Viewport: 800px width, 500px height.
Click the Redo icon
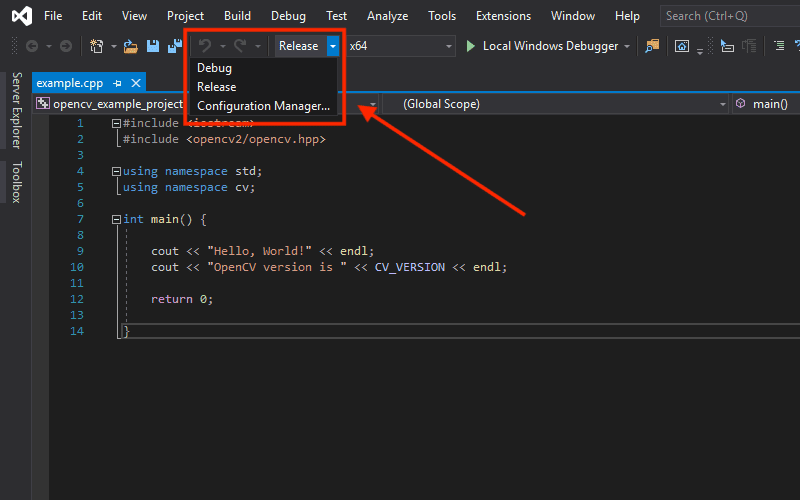coord(240,46)
